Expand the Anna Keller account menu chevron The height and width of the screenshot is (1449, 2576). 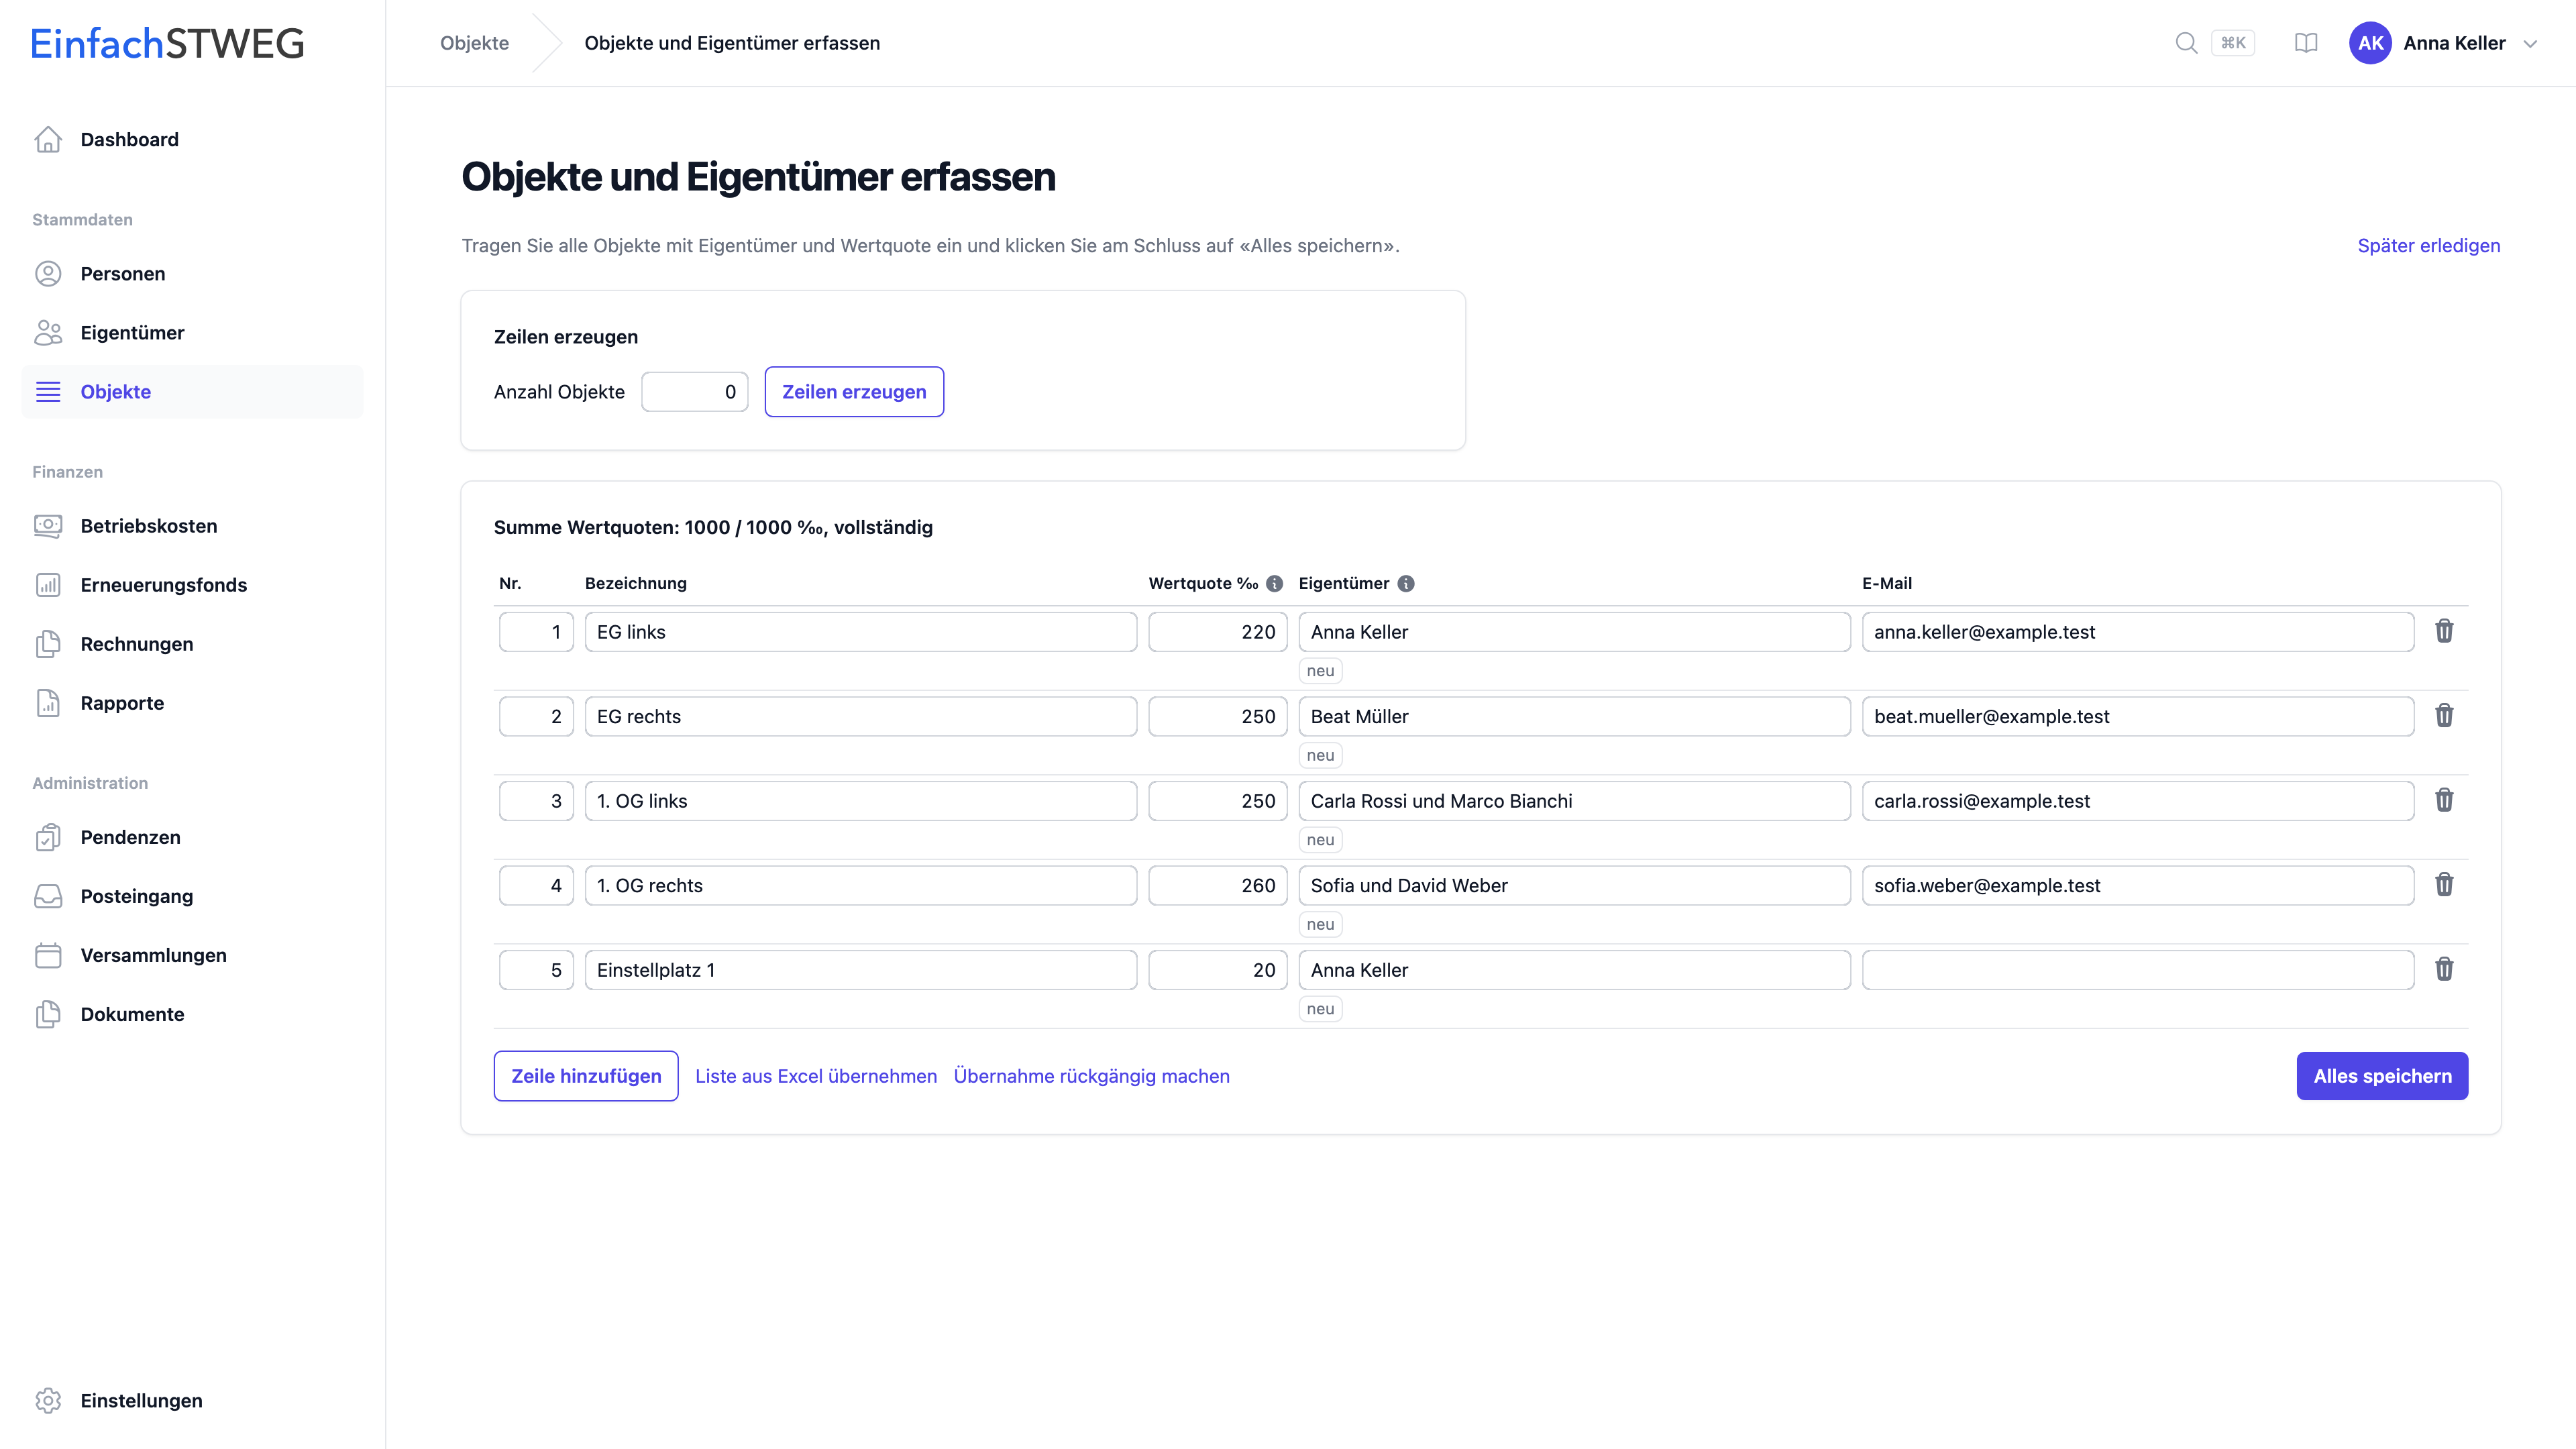point(2530,43)
